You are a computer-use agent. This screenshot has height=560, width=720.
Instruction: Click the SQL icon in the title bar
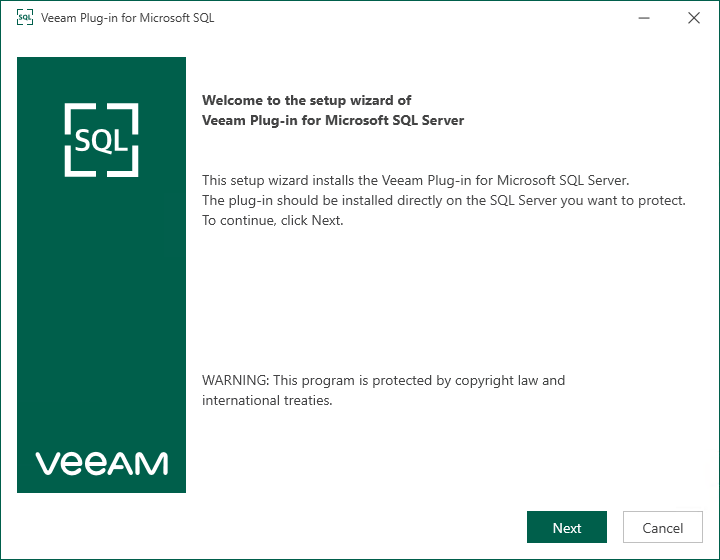pyautogui.click(x=25, y=18)
